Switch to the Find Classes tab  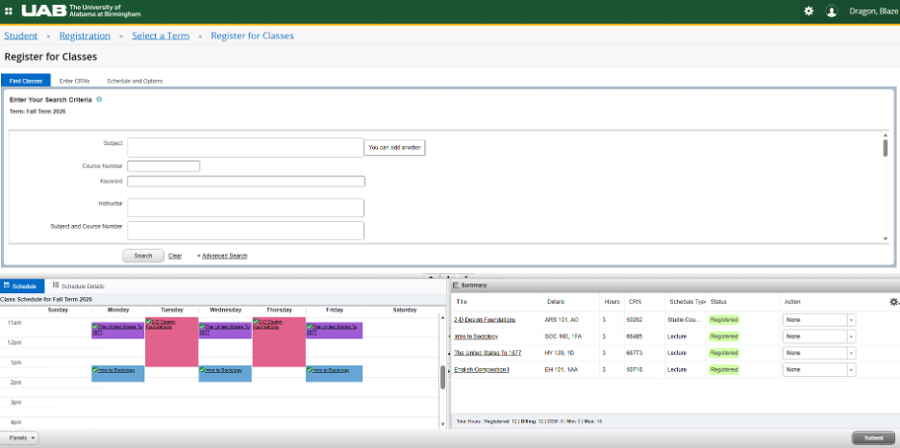26,81
